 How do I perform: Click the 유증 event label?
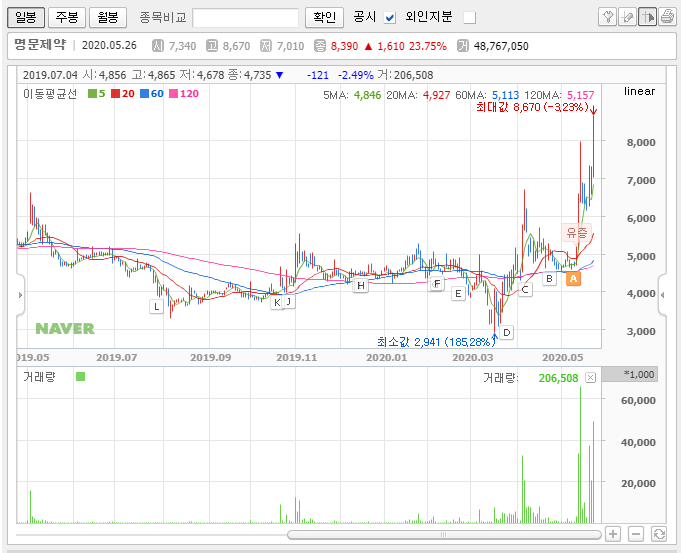pyautogui.click(x=577, y=232)
